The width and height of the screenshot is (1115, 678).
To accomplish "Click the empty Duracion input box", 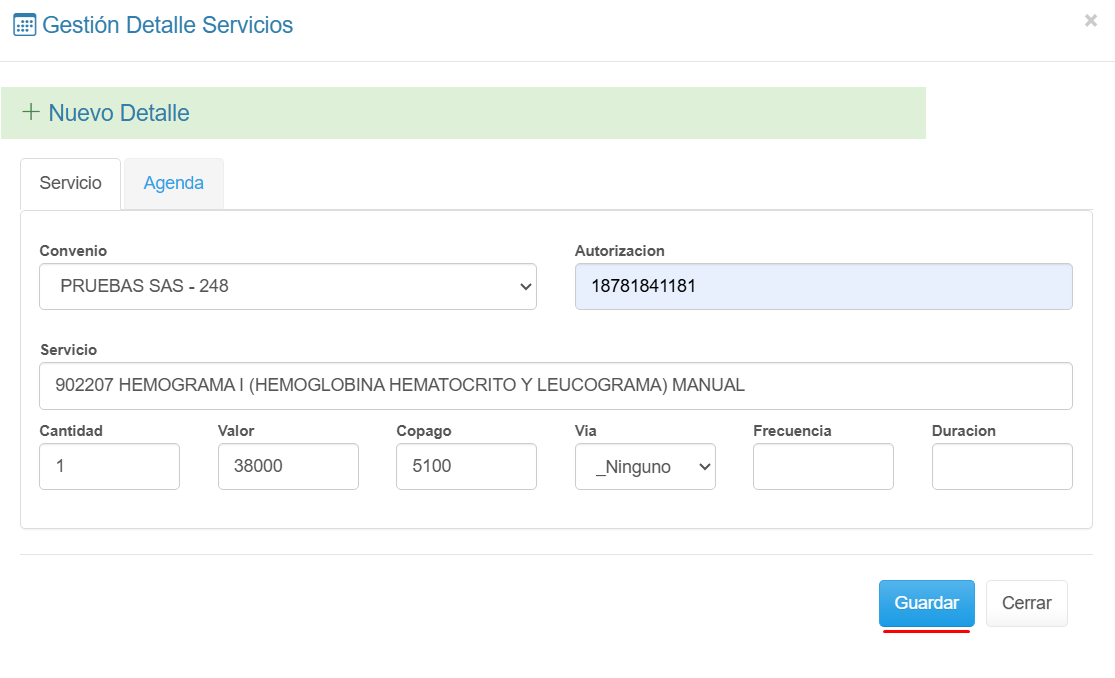I will click(x=1001, y=467).
